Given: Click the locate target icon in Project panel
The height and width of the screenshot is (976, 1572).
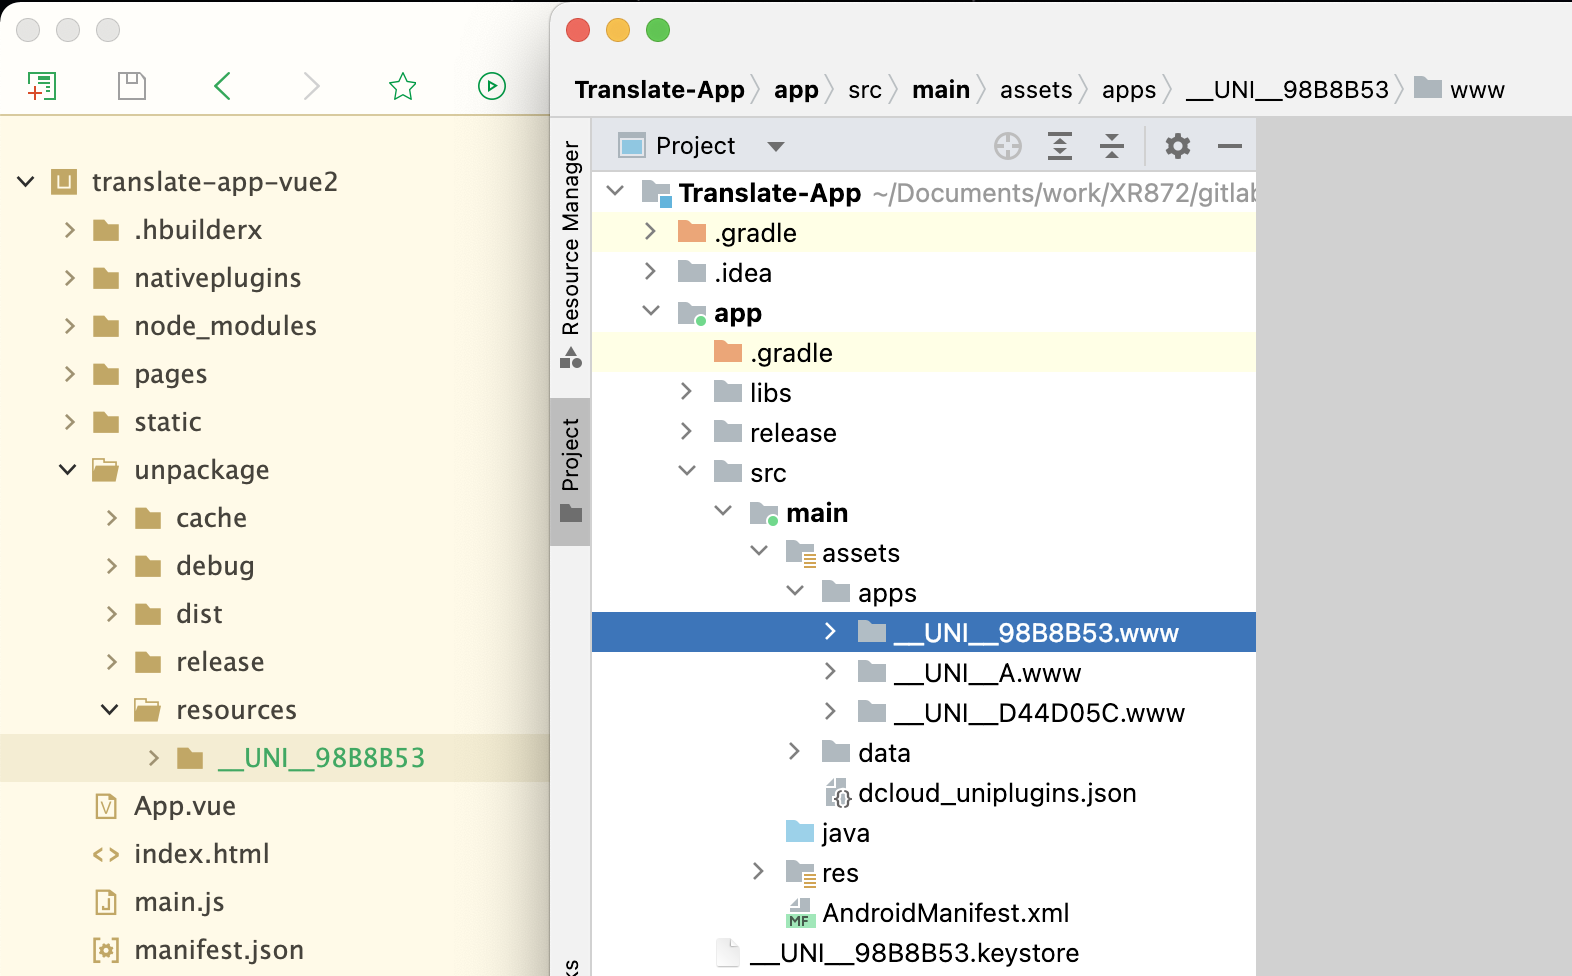Looking at the screenshot, I should pos(1008,146).
